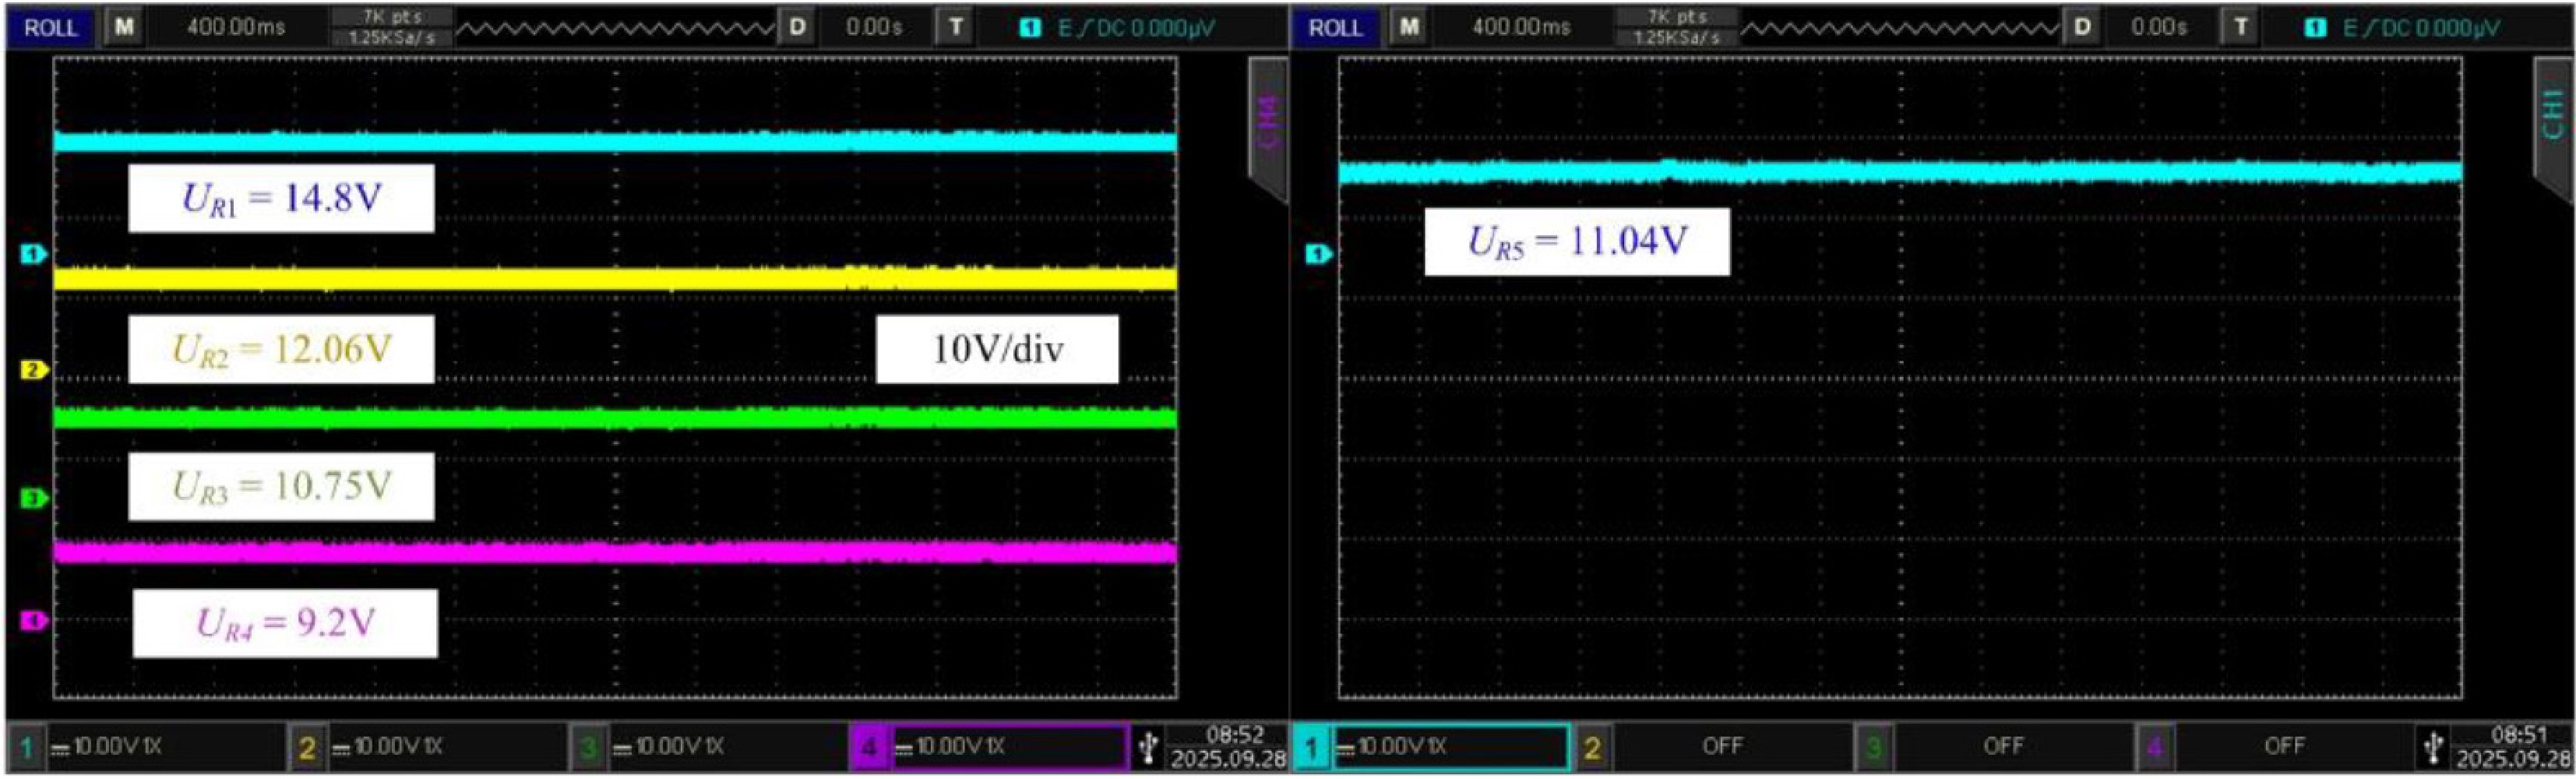Click the UR5 = 11.04V label
This screenshot has height=779, width=2576.
point(1577,242)
